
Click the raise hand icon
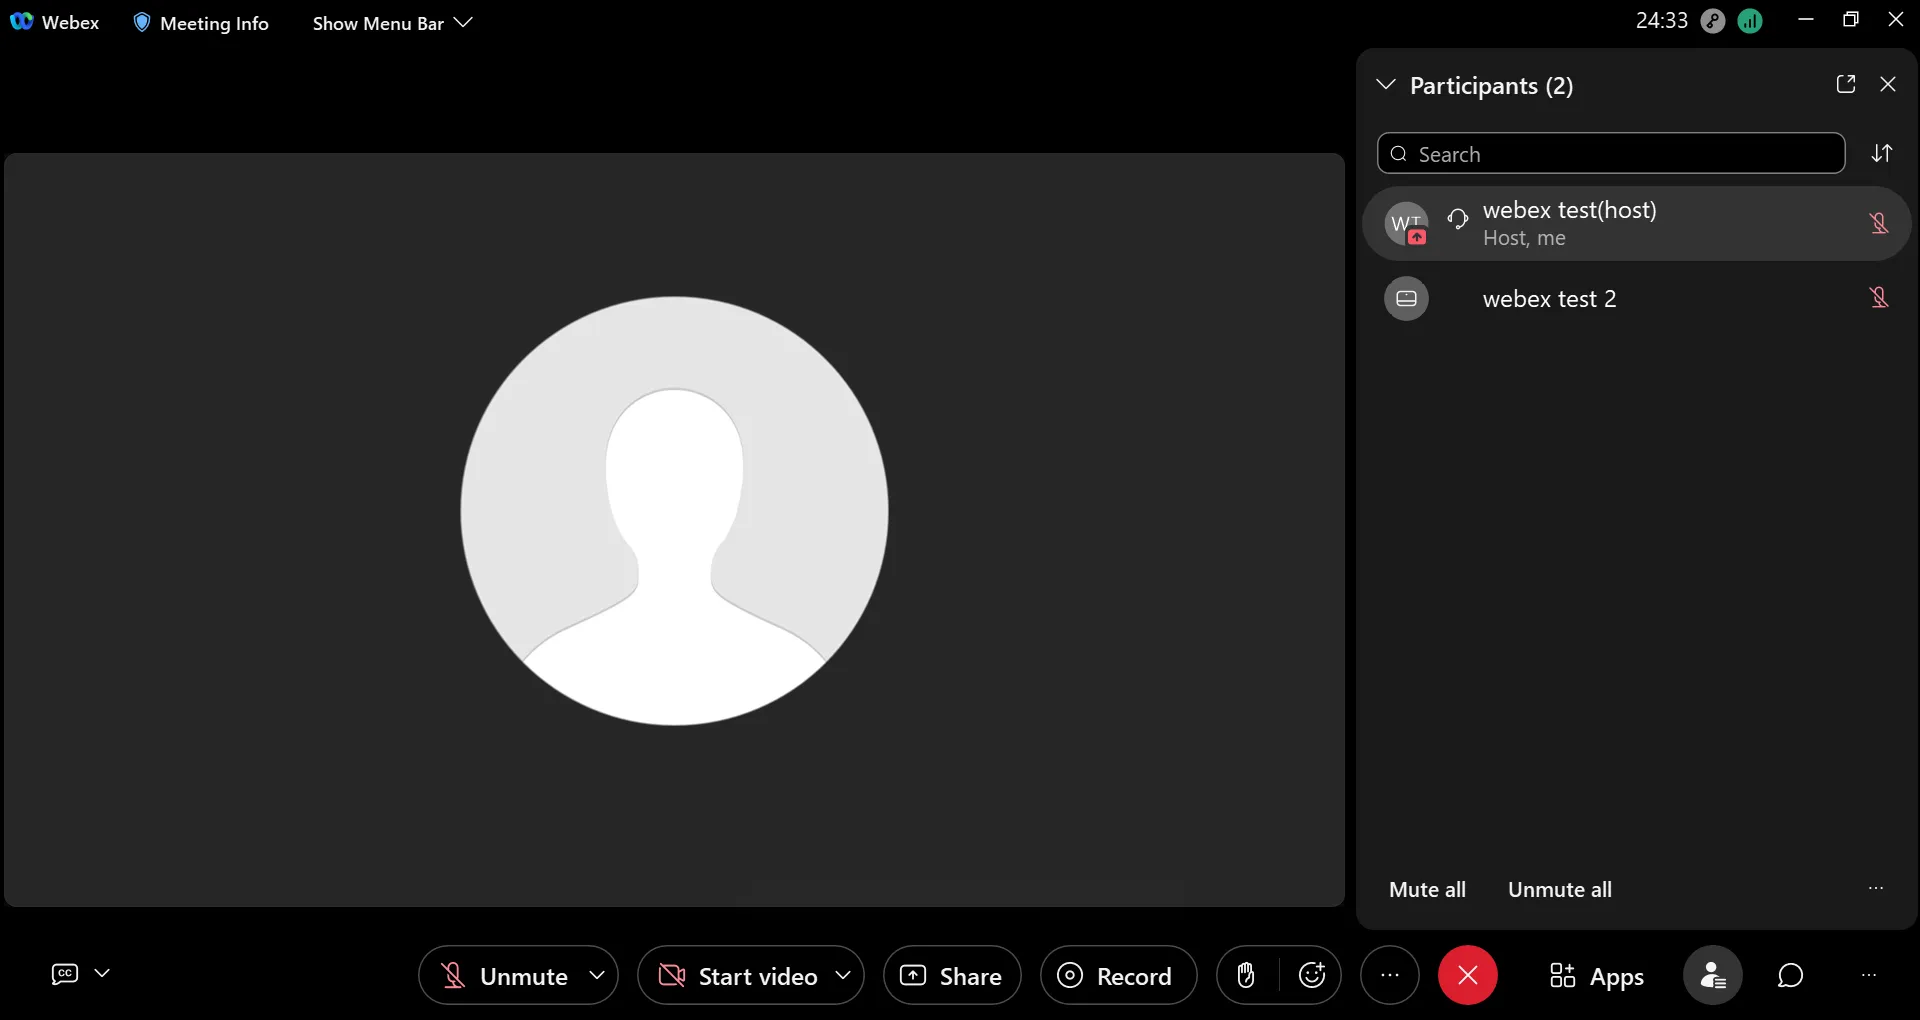1246,975
